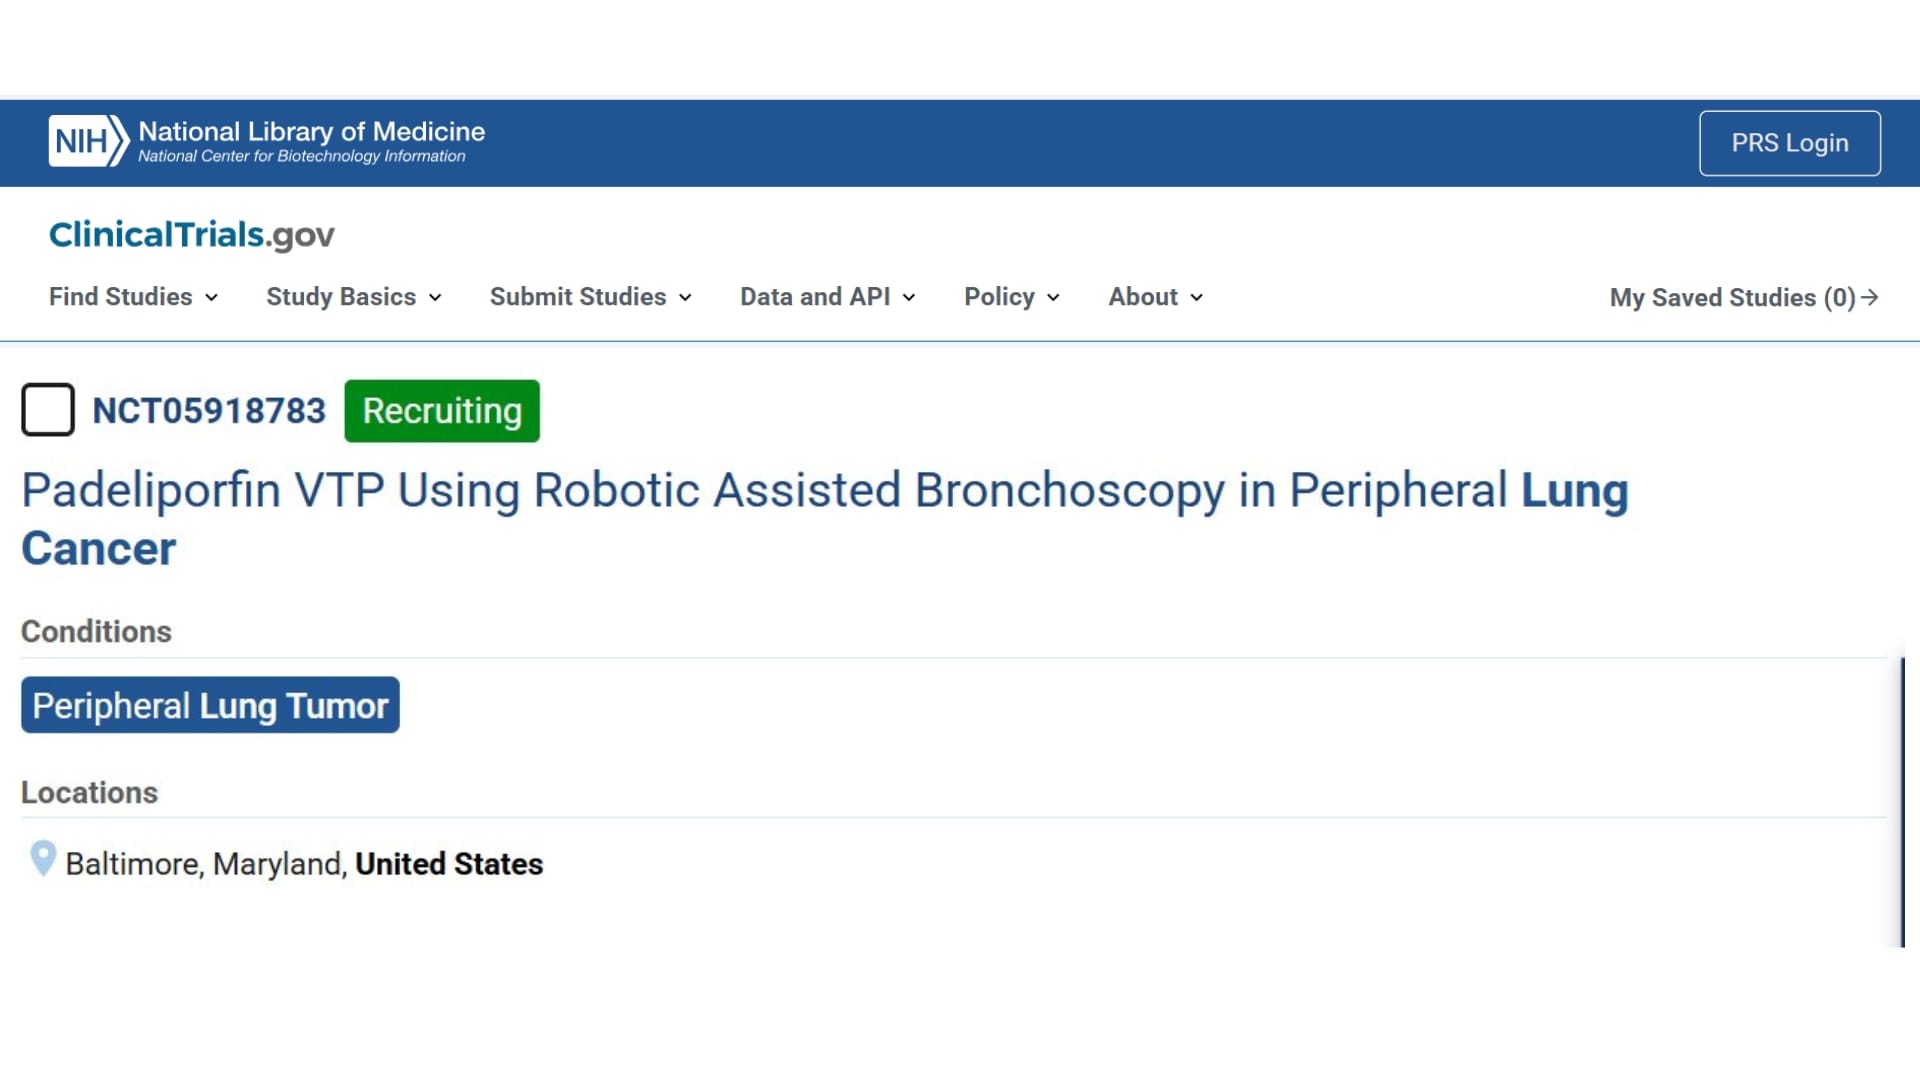Image resolution: width=1920 pixels, height=1080 pixels.
Task: Click the NCT05918783 study ID link
Action: tap(209, 411)
